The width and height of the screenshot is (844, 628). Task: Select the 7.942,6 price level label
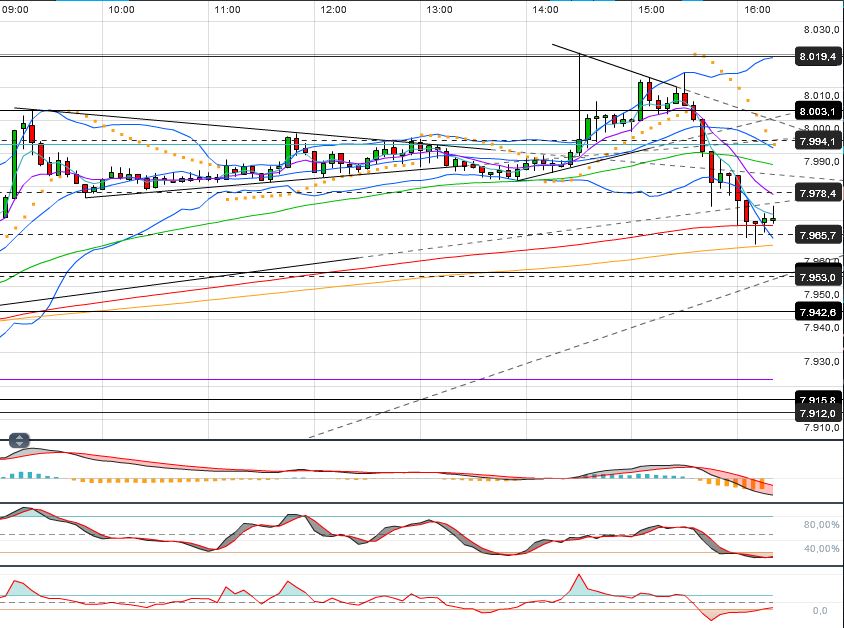coord(818,312)
